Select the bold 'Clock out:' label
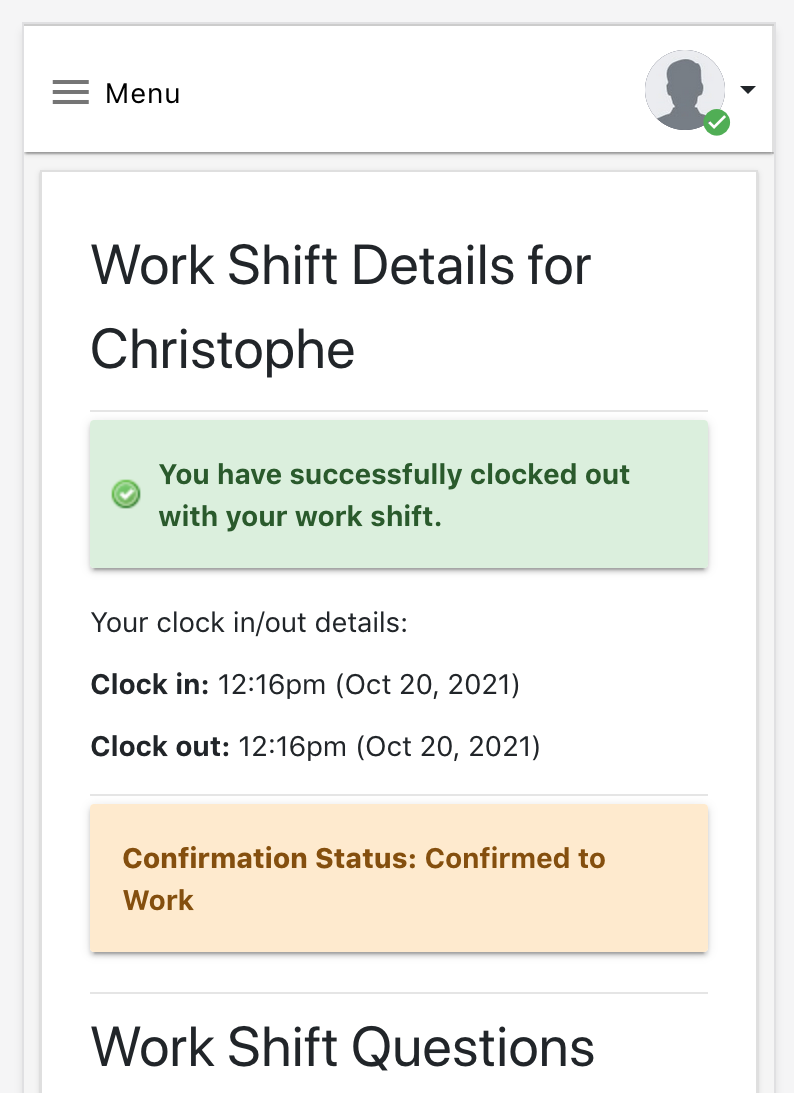 pyautogui.click(x=160, y=747)
